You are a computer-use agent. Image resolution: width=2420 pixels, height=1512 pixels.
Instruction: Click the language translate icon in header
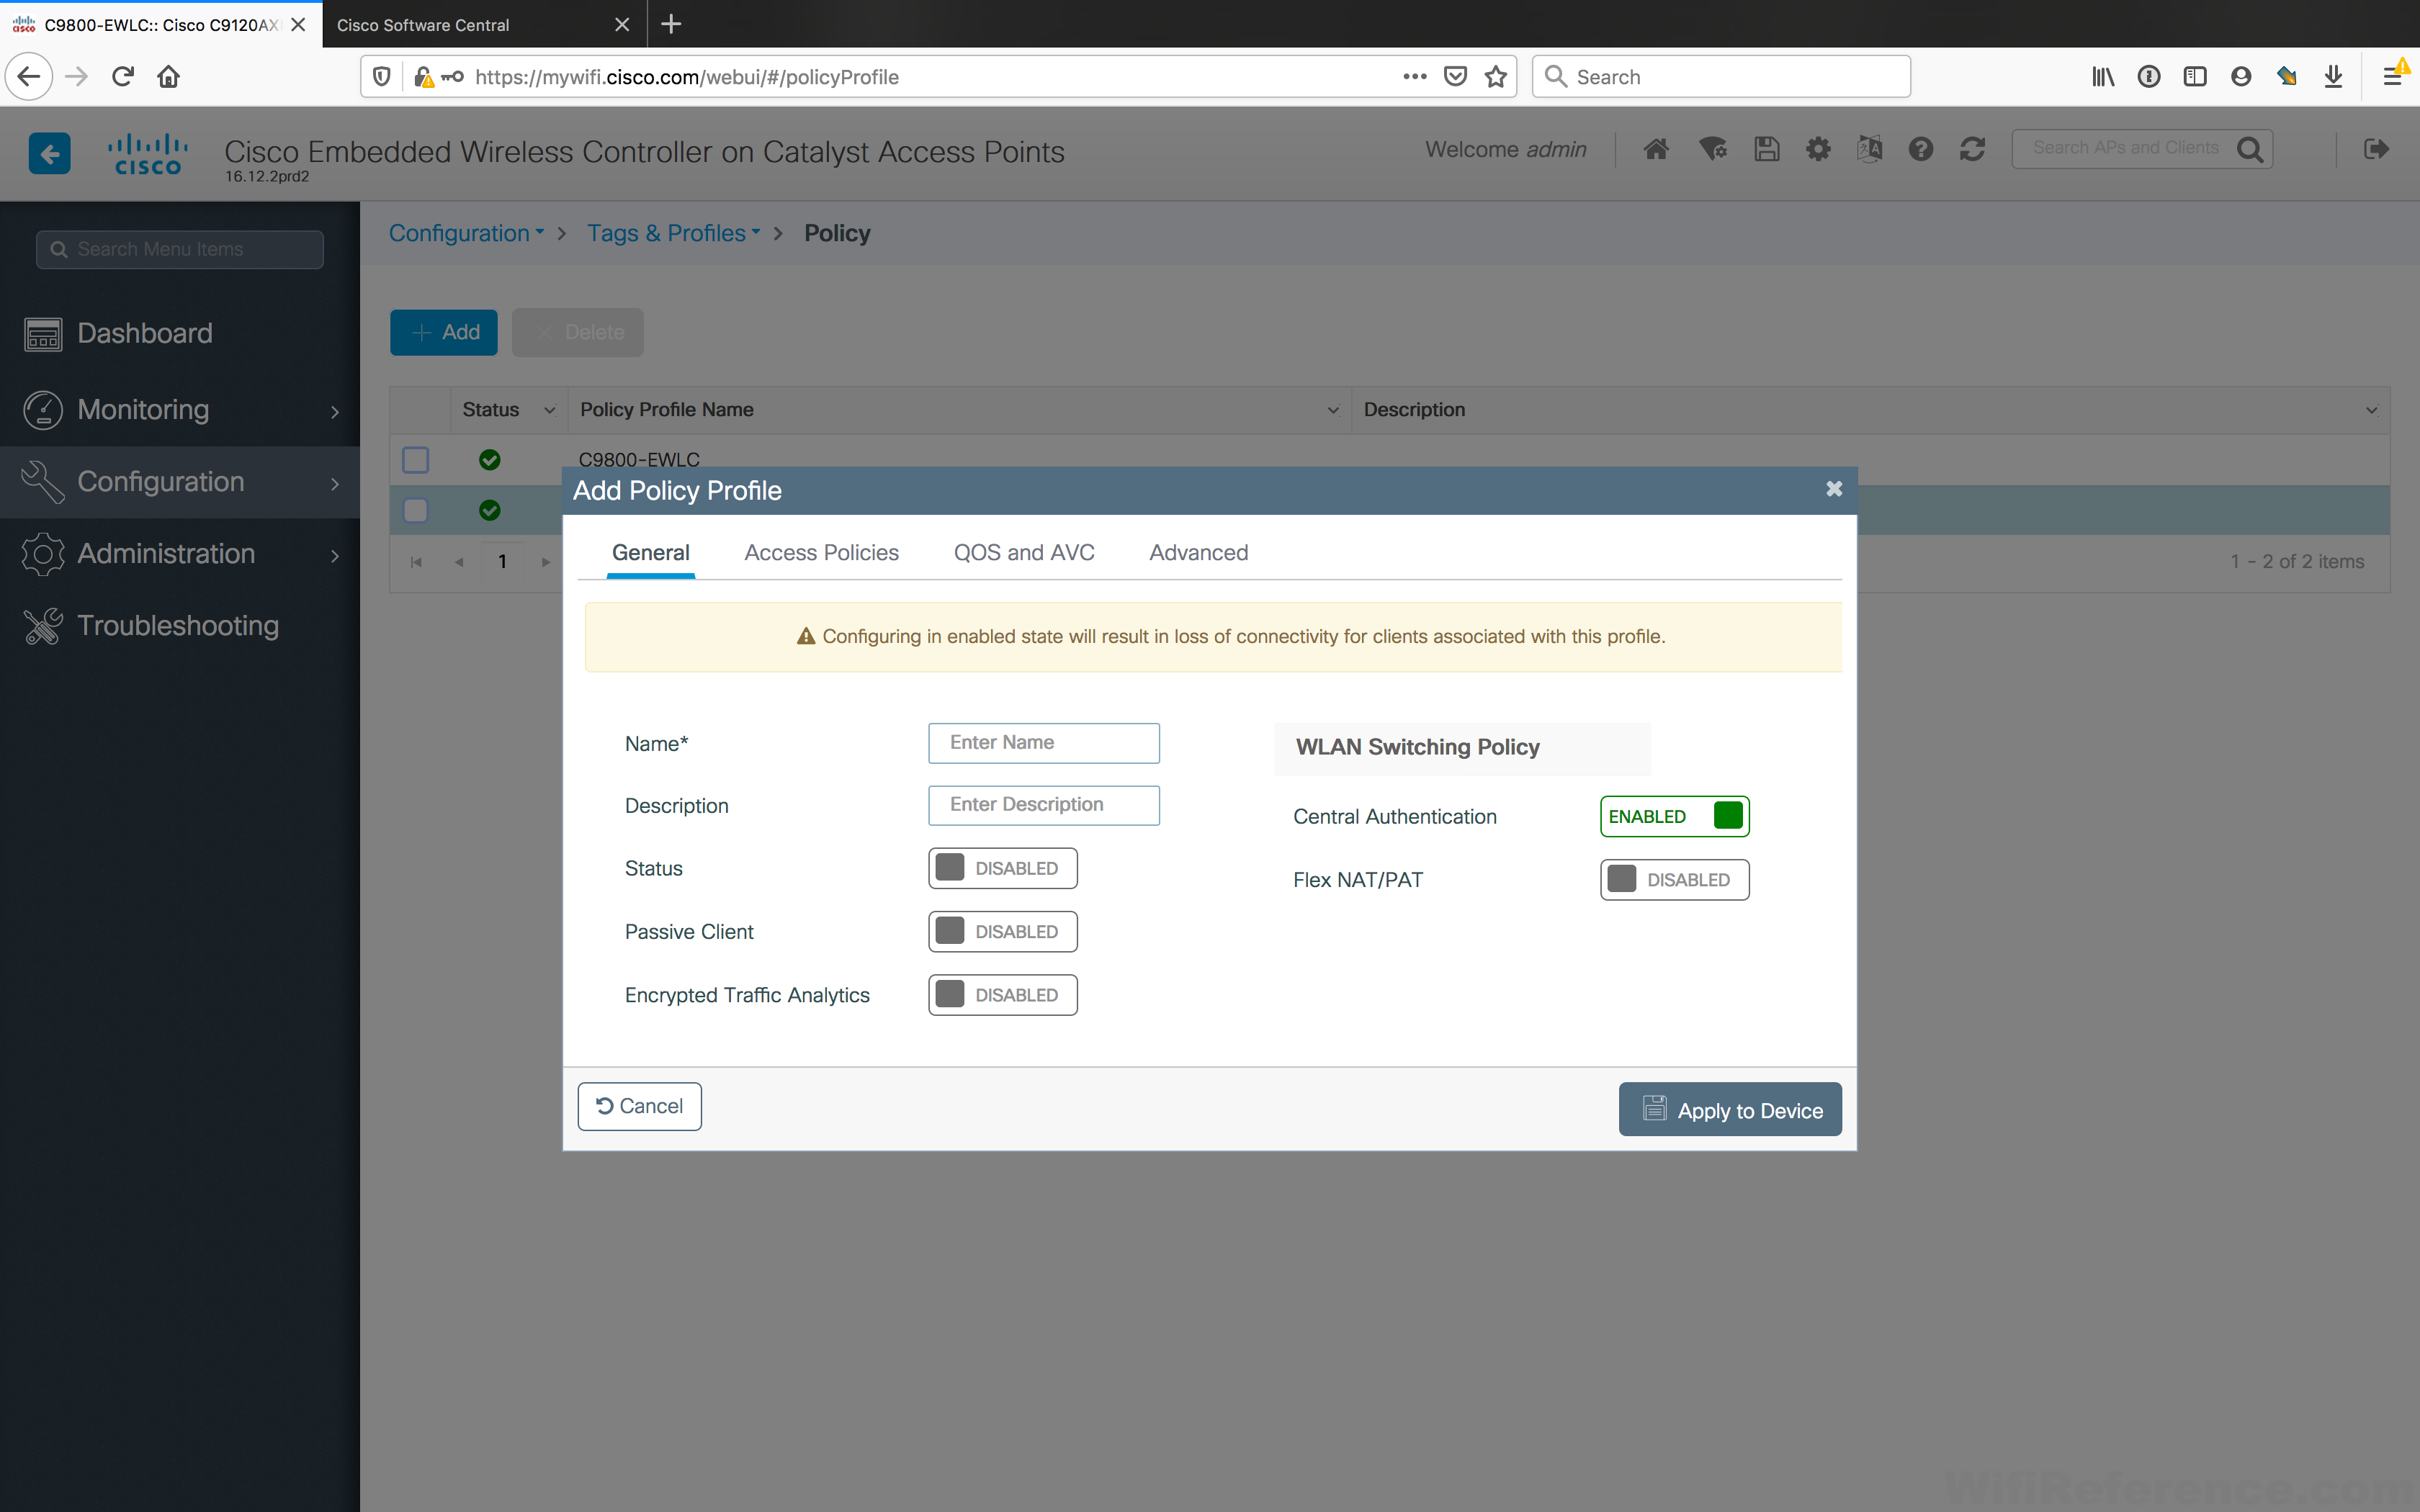coord(1869,149)
